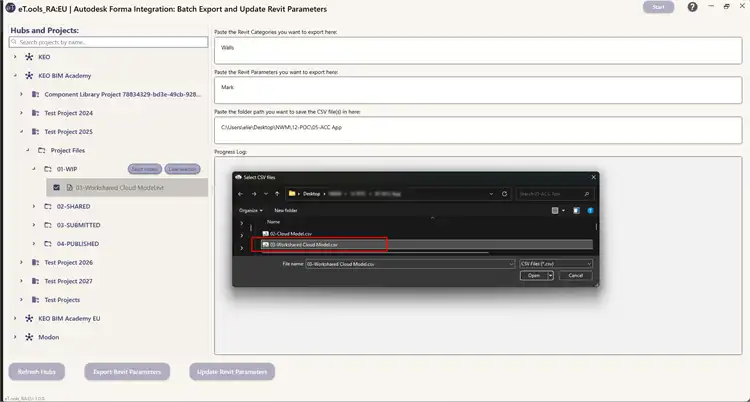
Task: Click the Clear selection button beside 01-WIP
Action: click(x=182, y=169)
